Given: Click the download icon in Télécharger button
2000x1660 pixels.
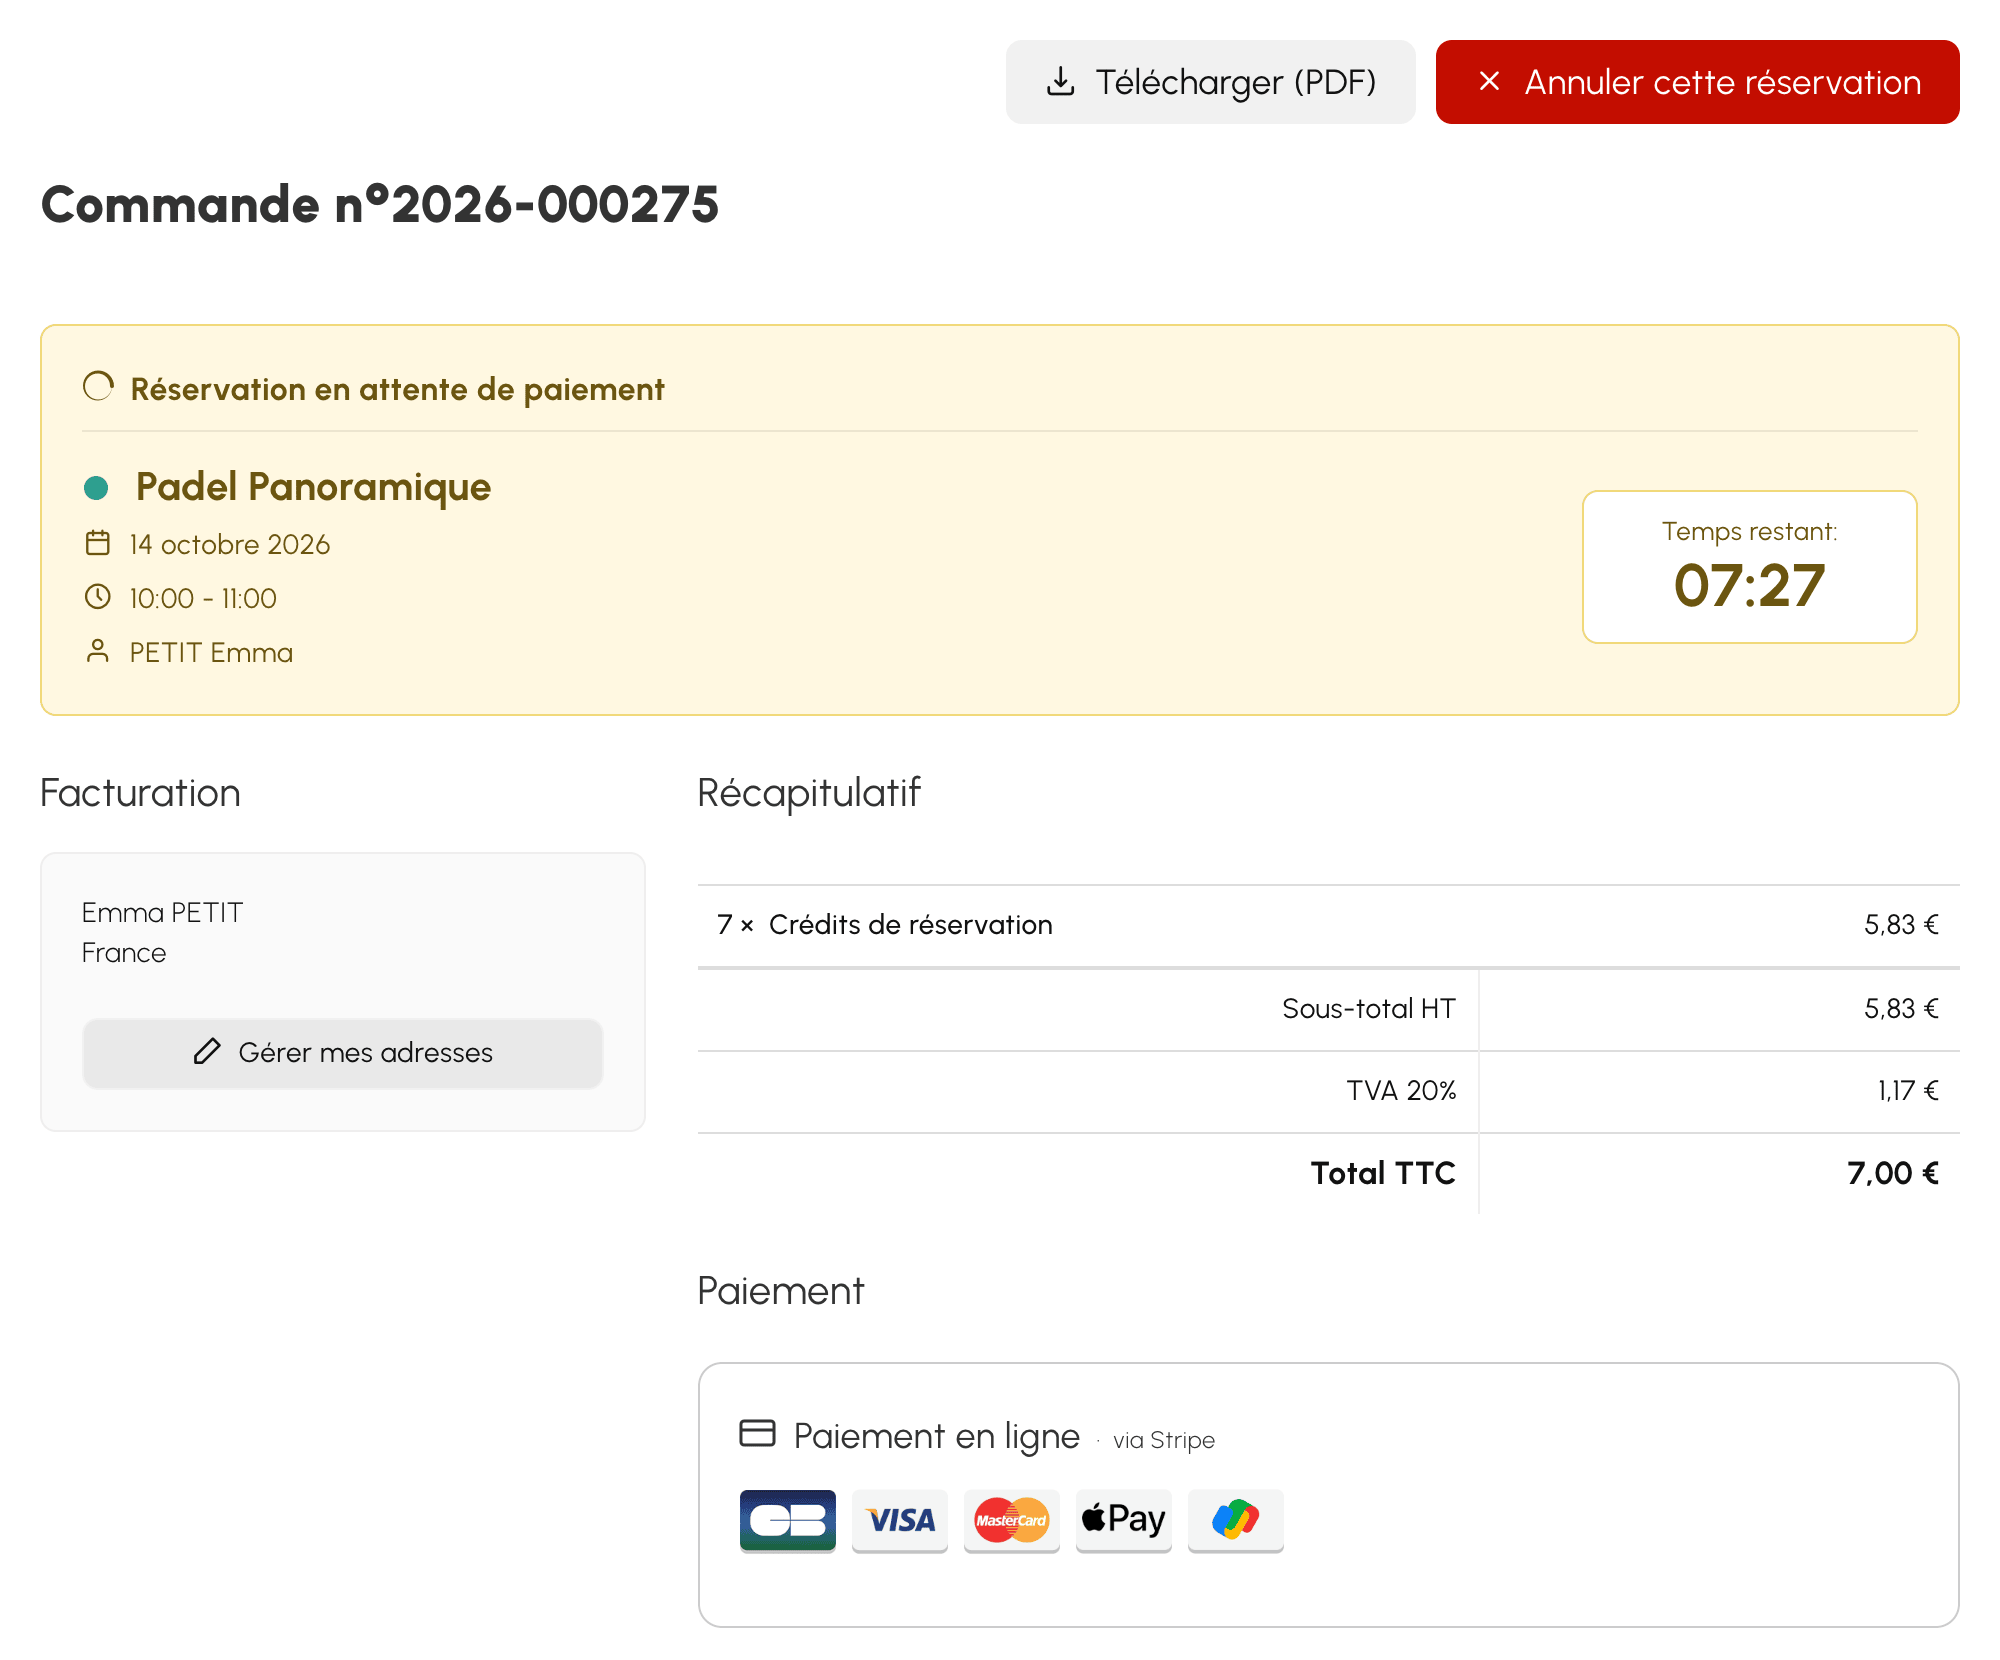Looking at the screenshot, I should [1060, 82].
